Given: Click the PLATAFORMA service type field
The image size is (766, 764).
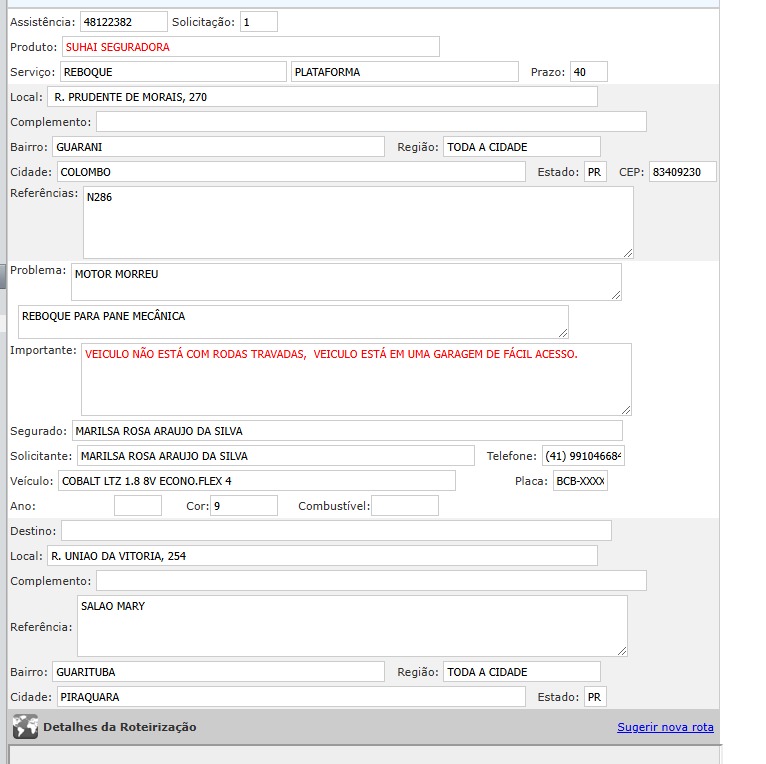Looking at the screenshot, I should click(404, 72).
